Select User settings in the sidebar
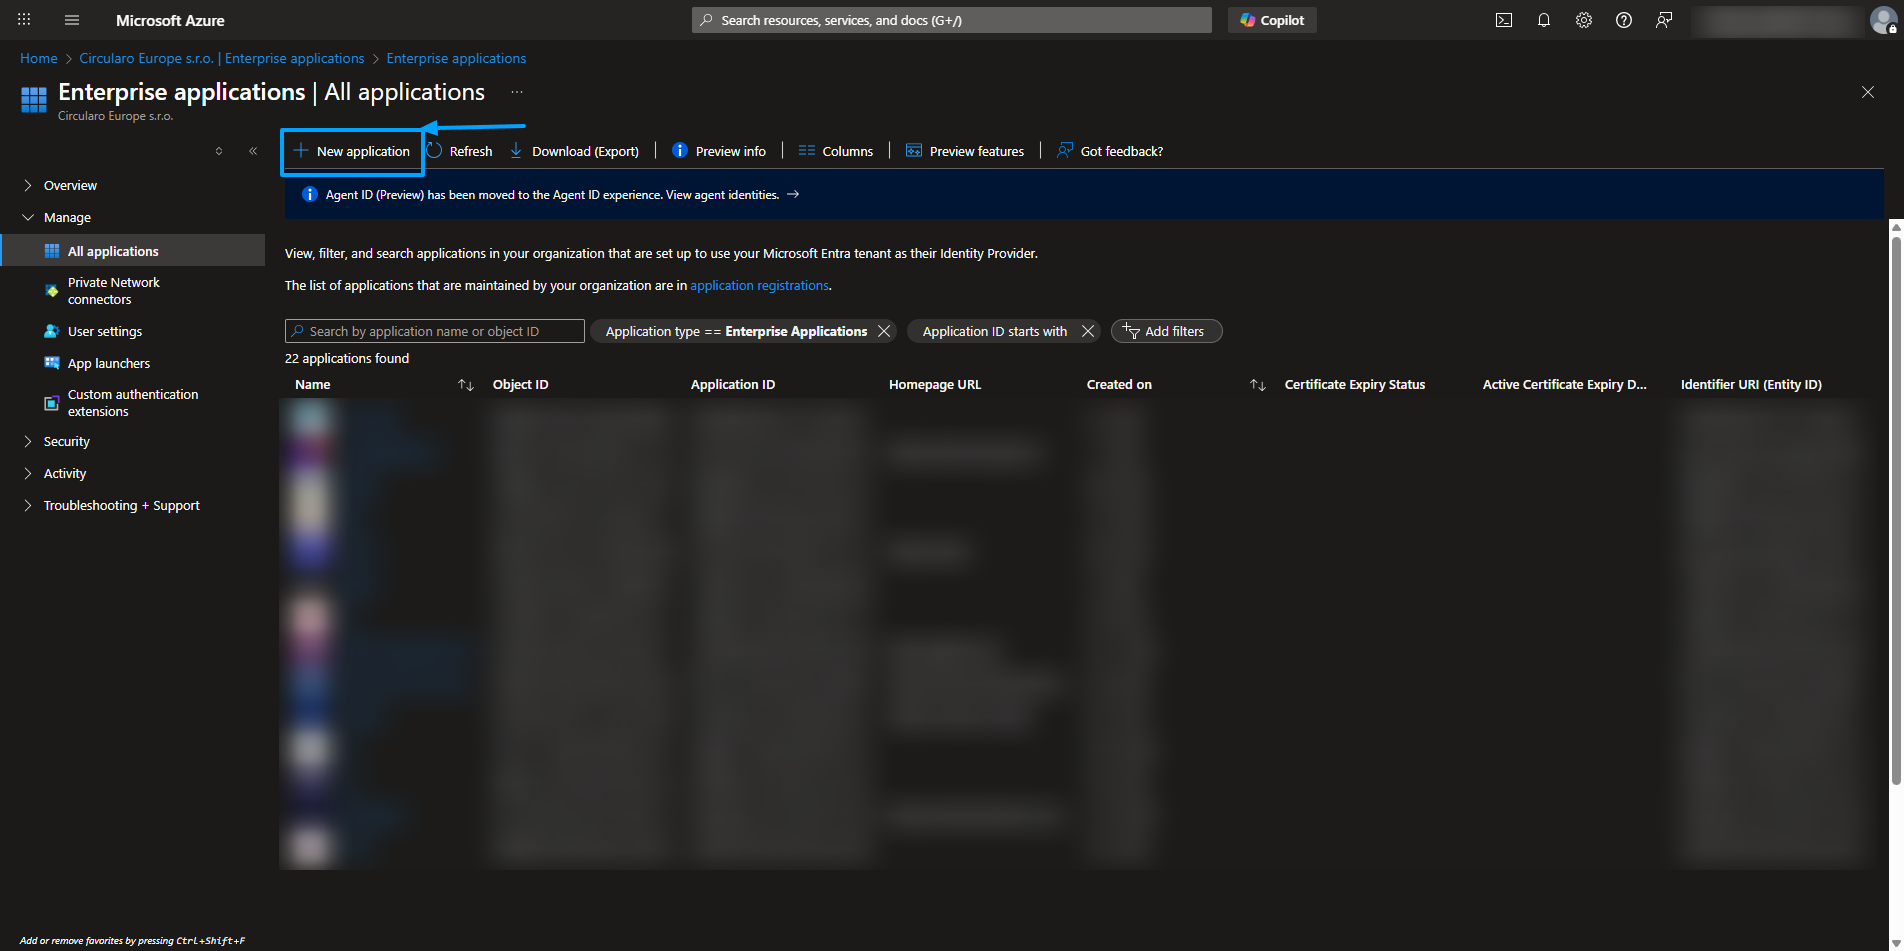 105,331
